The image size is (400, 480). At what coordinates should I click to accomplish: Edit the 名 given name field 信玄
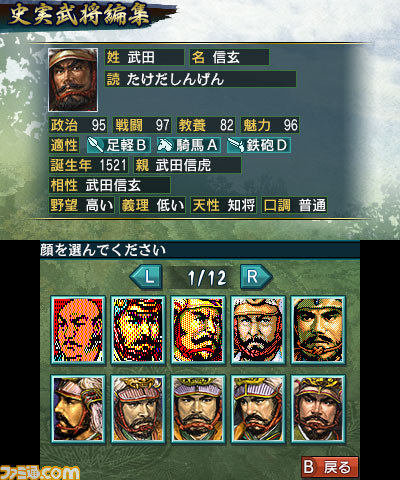[229, 57]
